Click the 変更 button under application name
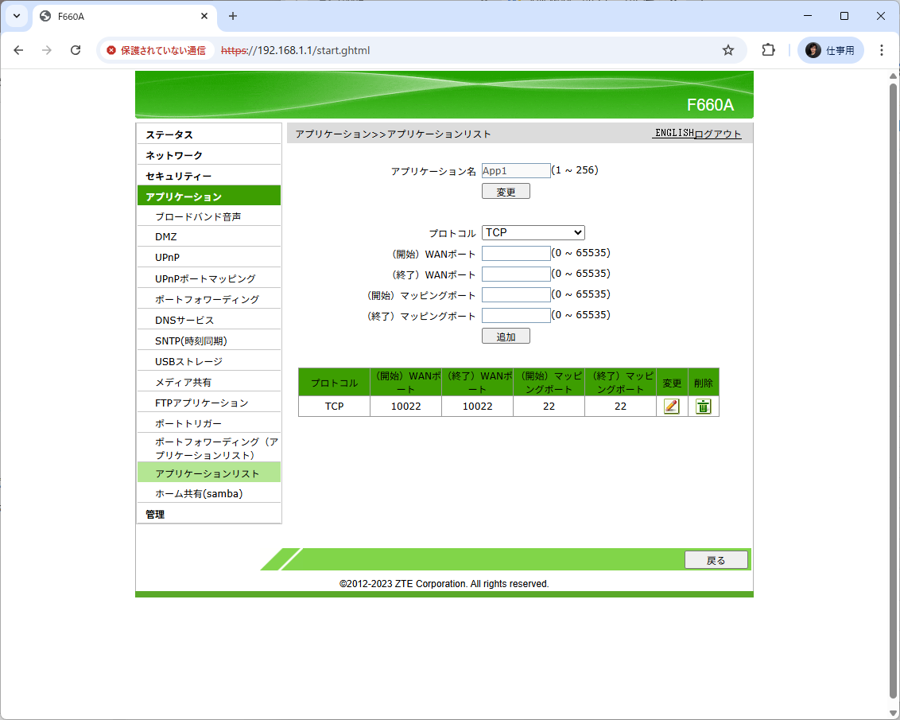The image size is (900, 720). (x=505, y=191)
